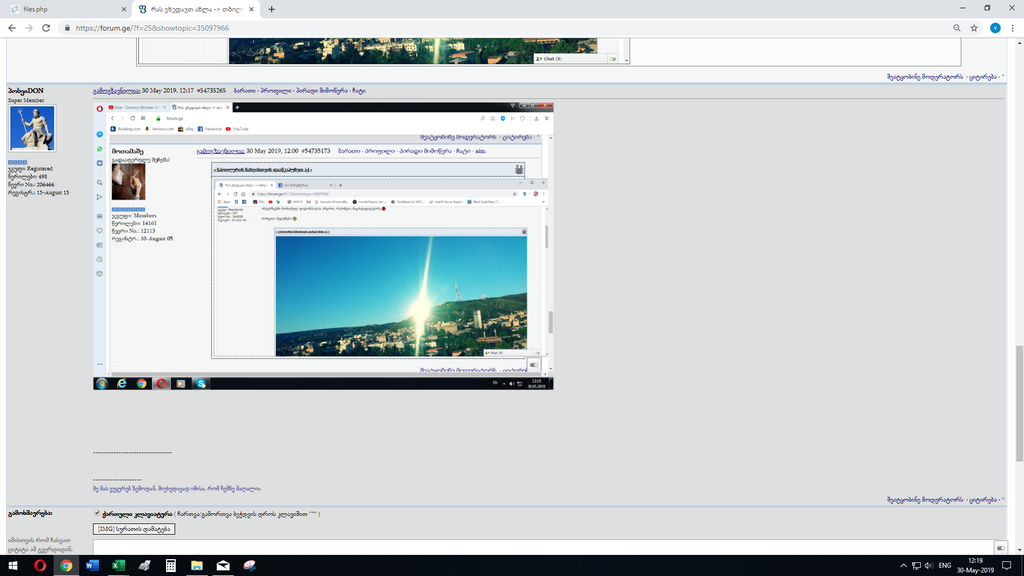Open the Chrome profile avatar 'V'
This screenshot has height=576, width=1024.
(995, 28)
